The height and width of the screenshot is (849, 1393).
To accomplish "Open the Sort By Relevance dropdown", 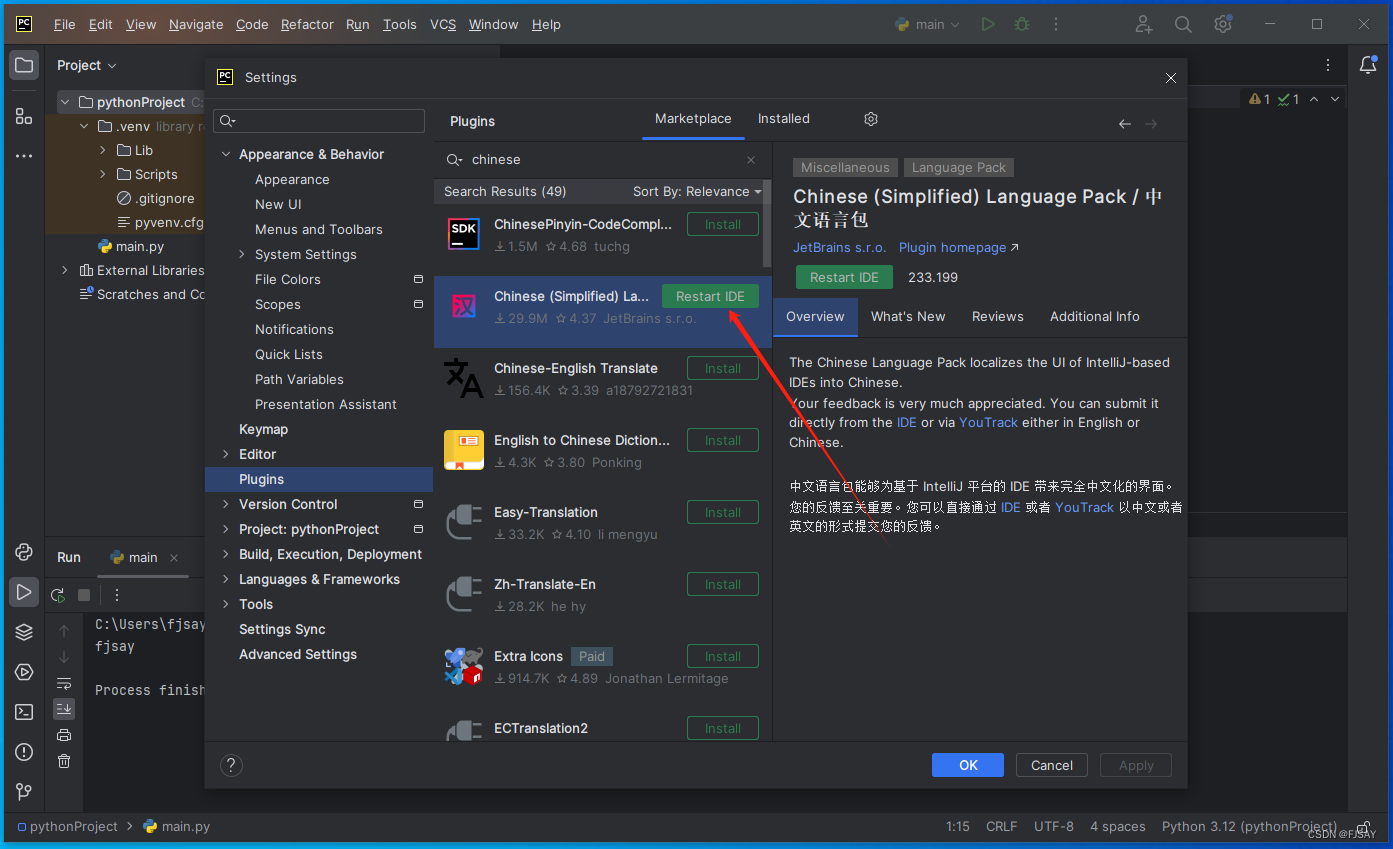I will tap(697, 192).
